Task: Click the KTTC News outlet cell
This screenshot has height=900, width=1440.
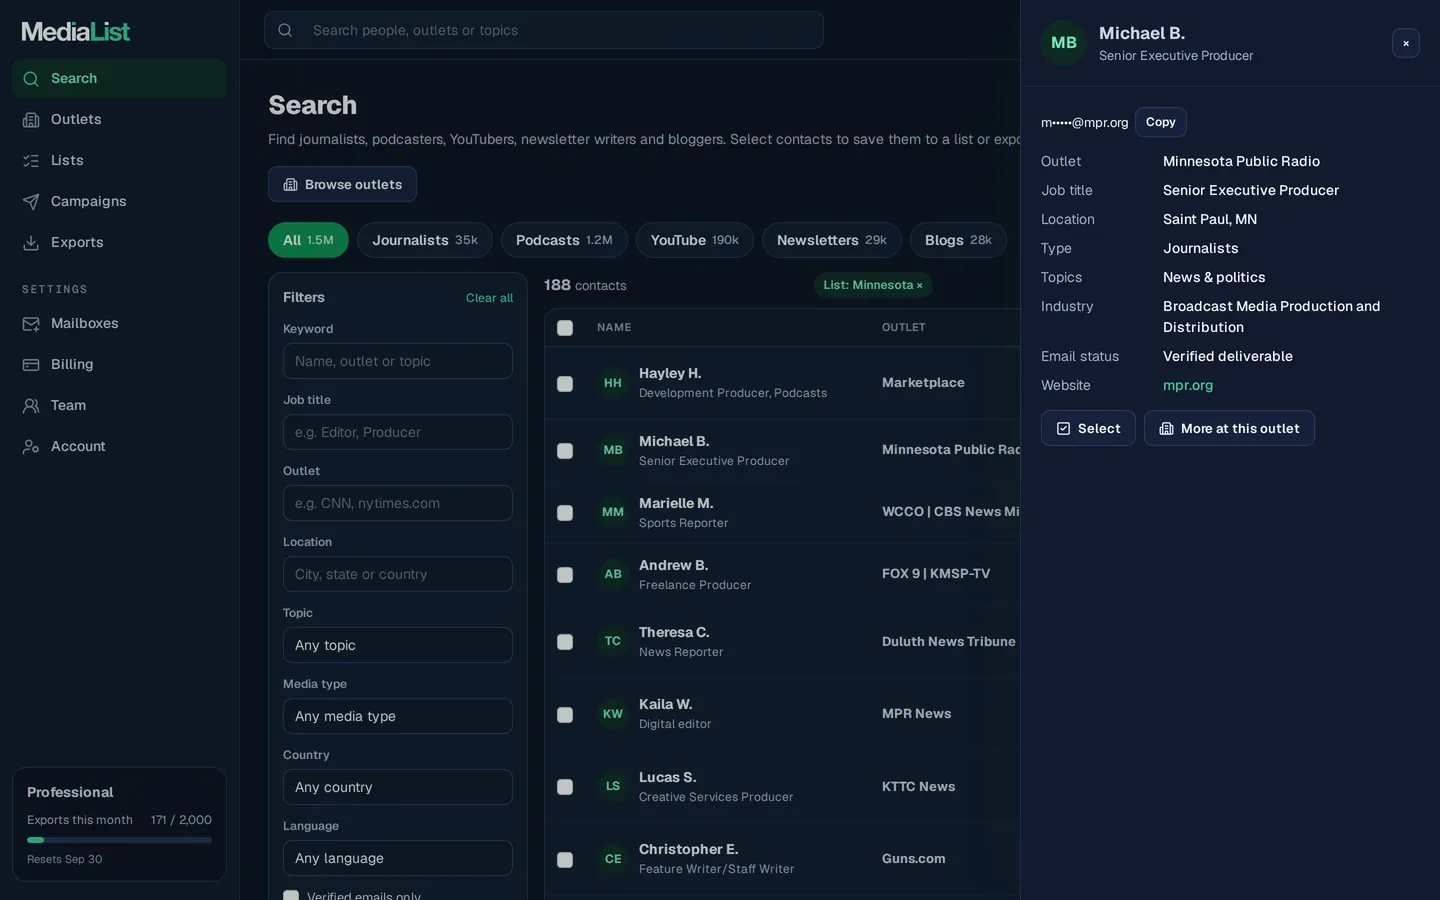Action: tap(918, 787)
